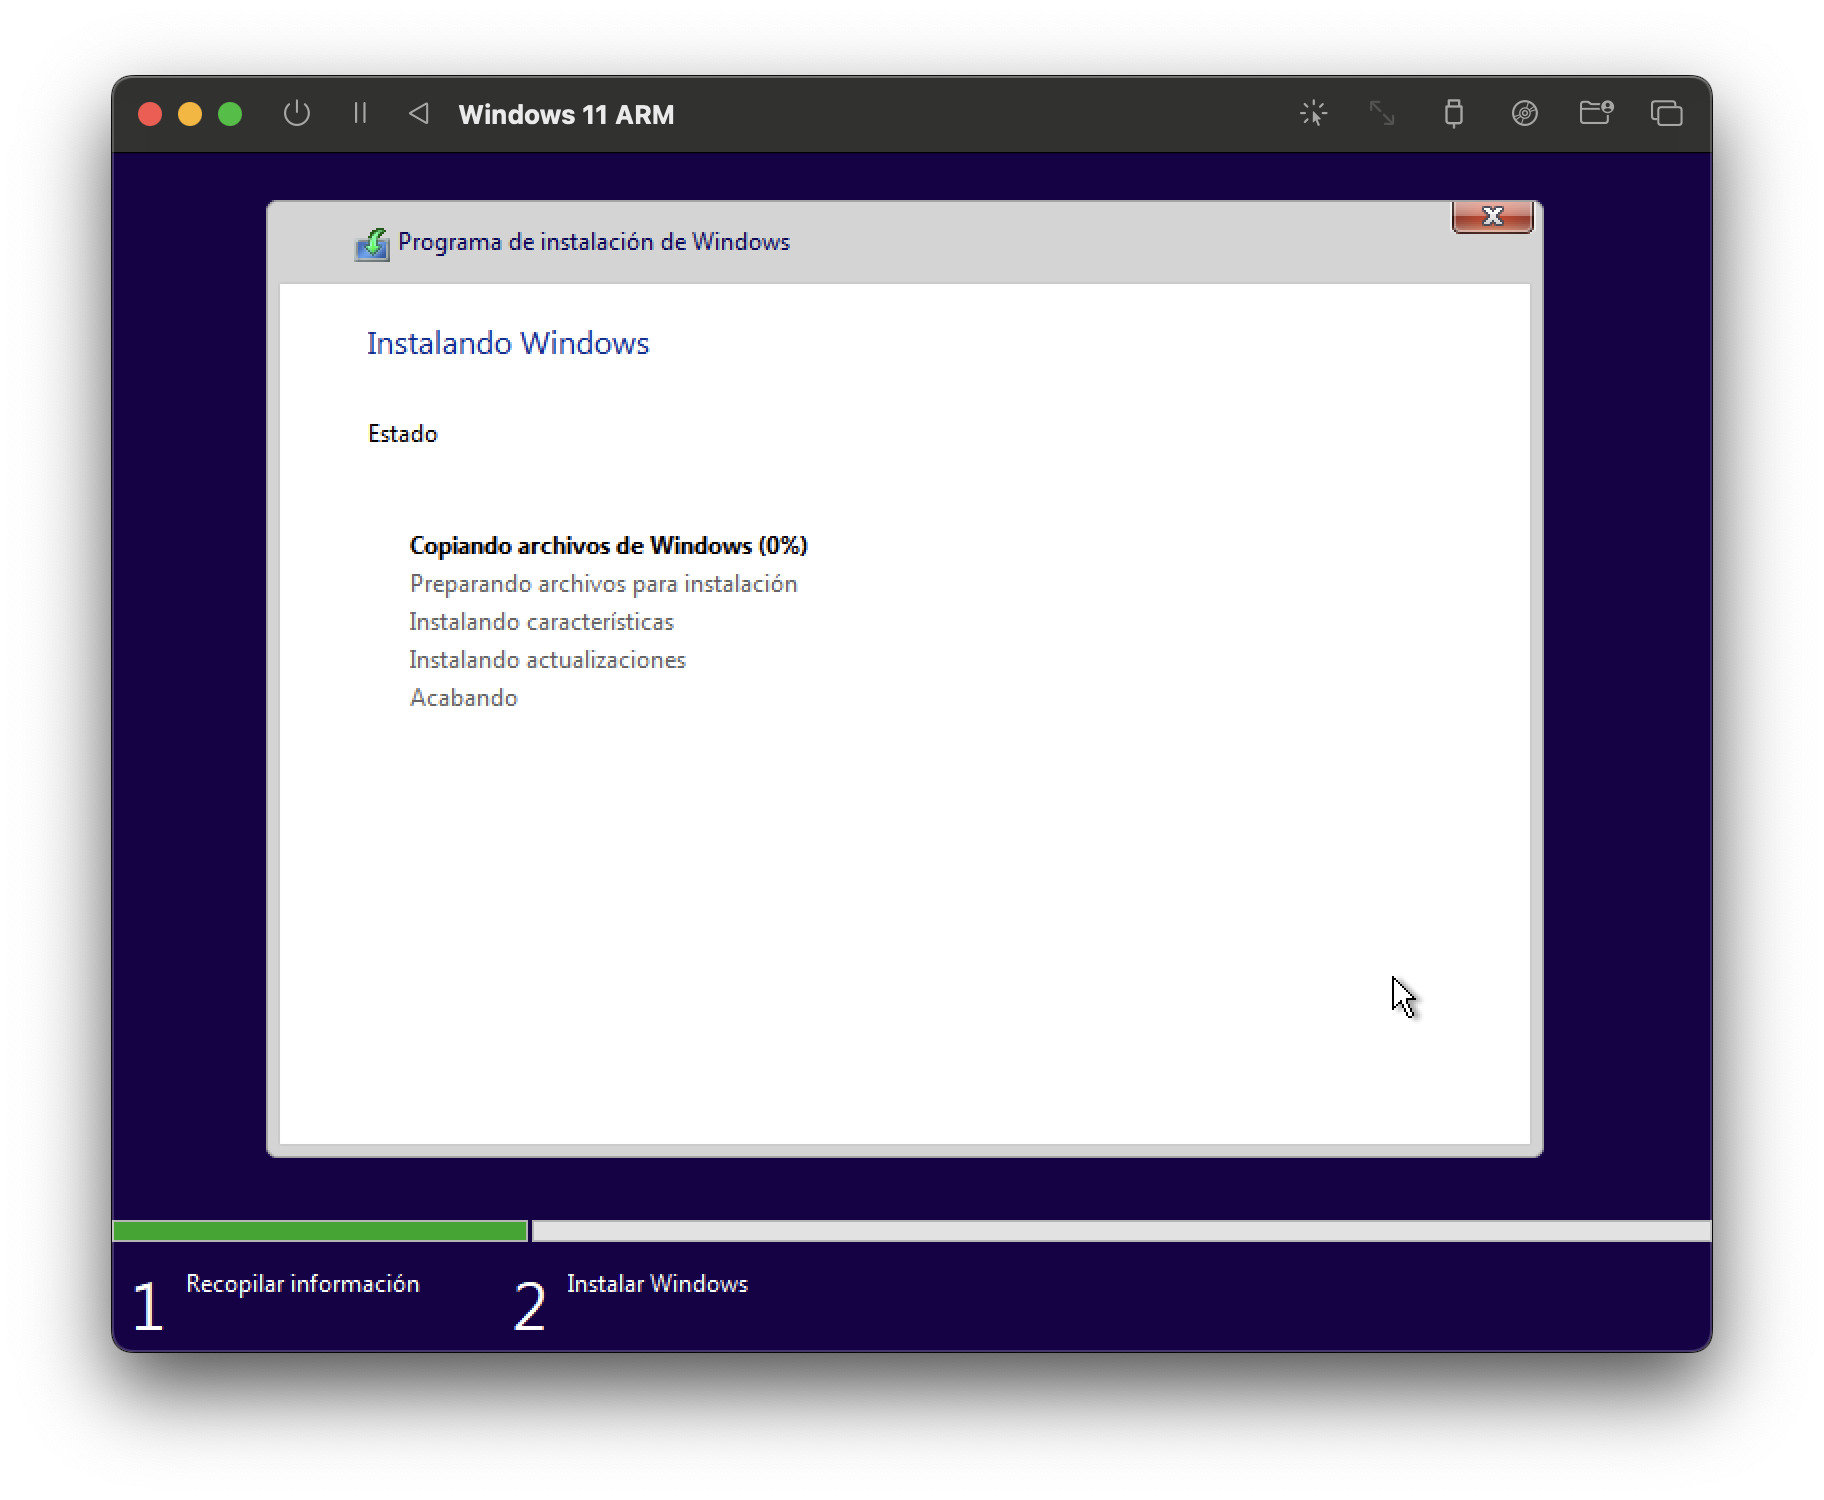
Task: Click the "Estado" label
Action: (x=402, y=434)
